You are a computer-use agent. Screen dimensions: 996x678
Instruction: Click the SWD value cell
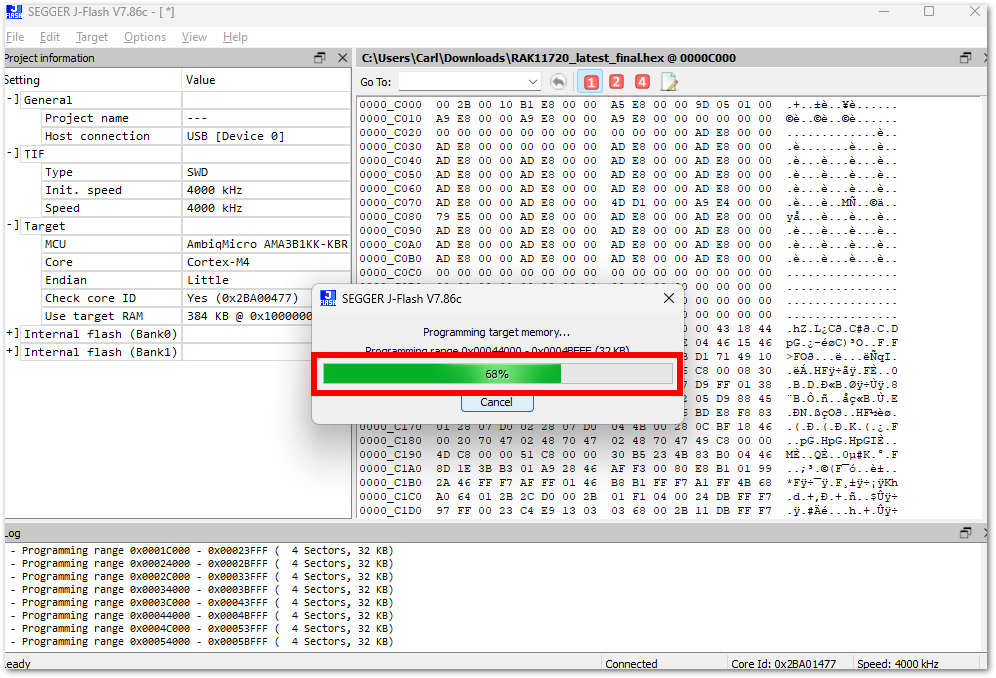click(x=266, y=172)
